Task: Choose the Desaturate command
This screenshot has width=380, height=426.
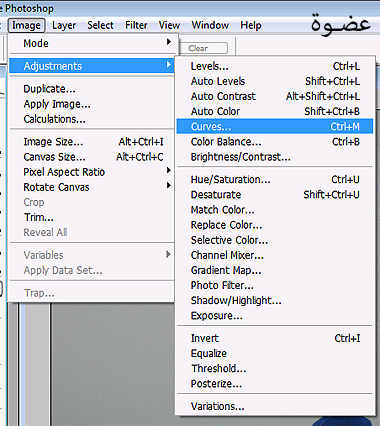Action: tap(275, 194)
